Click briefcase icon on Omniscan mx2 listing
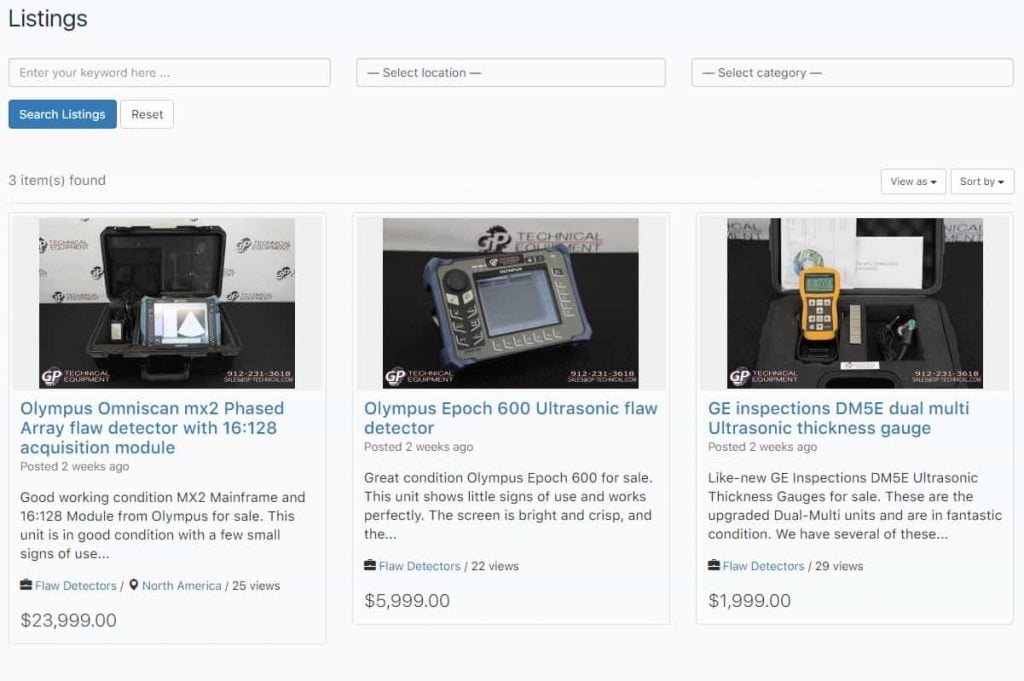This screenshot has height=681, width=1024. click(26, 584)
